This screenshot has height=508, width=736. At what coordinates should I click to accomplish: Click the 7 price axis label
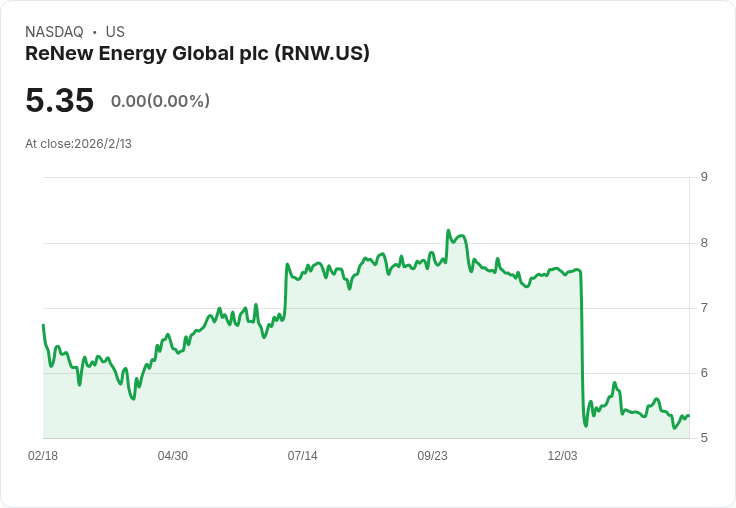click(704, 308)
